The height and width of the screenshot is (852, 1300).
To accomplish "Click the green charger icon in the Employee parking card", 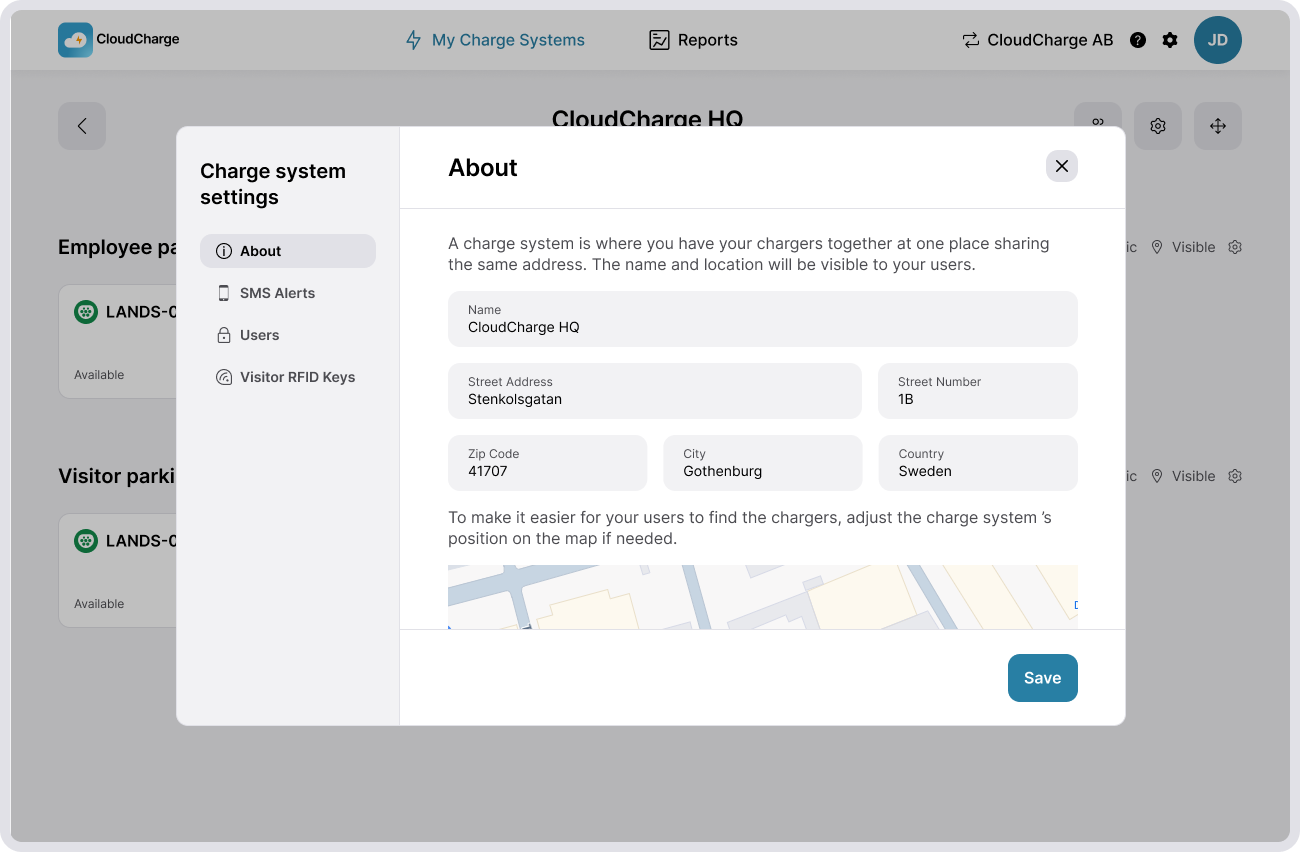I will (86, 312).
